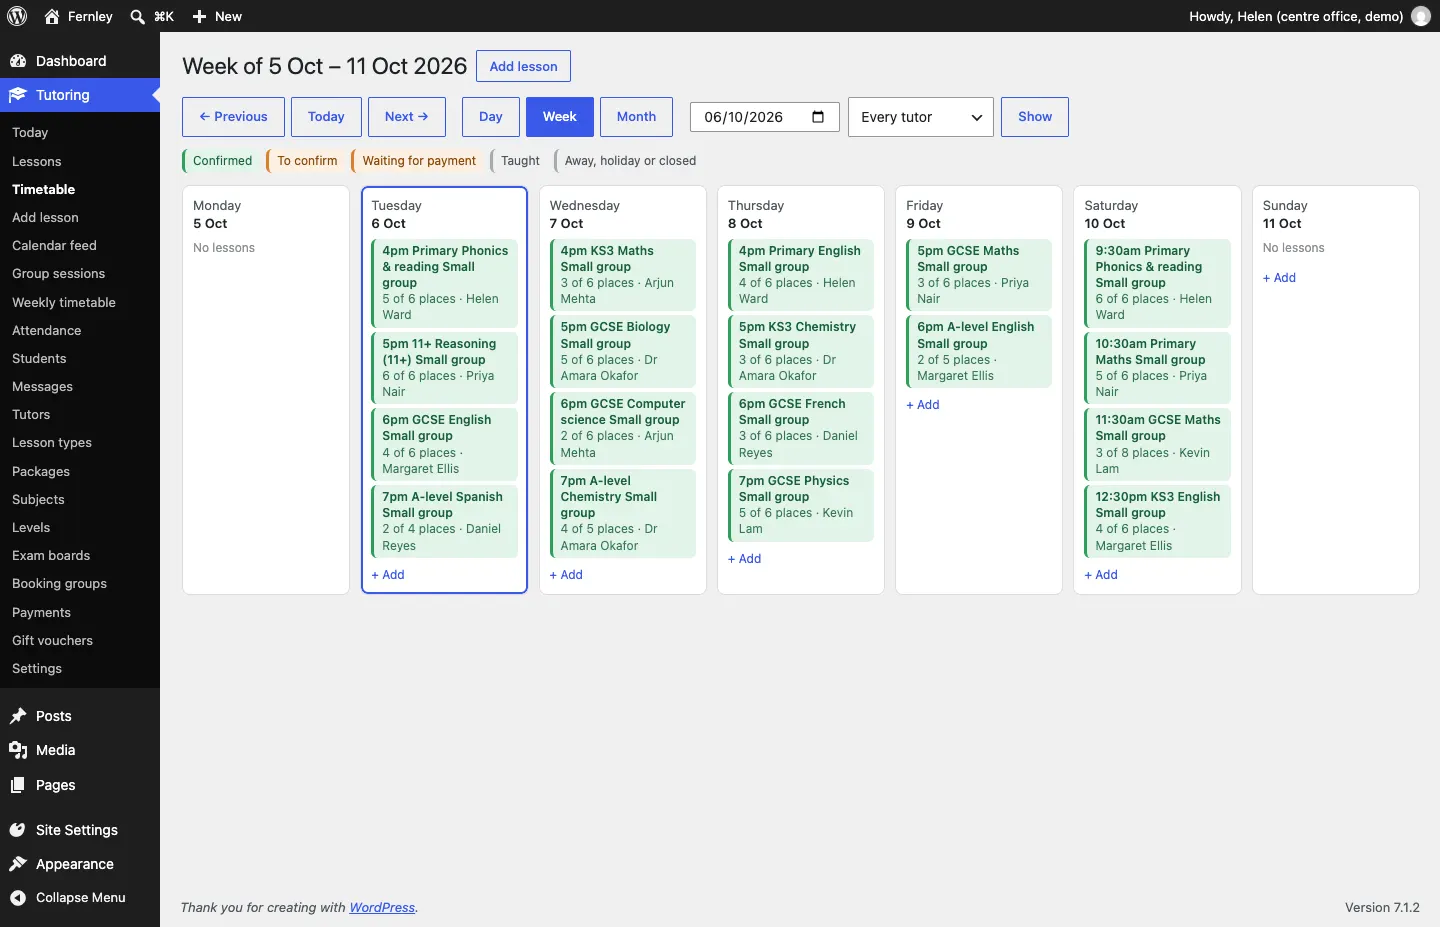Switch to Day view
Viewport: 1440px width, 927px height.
click(x=491, y=117)
